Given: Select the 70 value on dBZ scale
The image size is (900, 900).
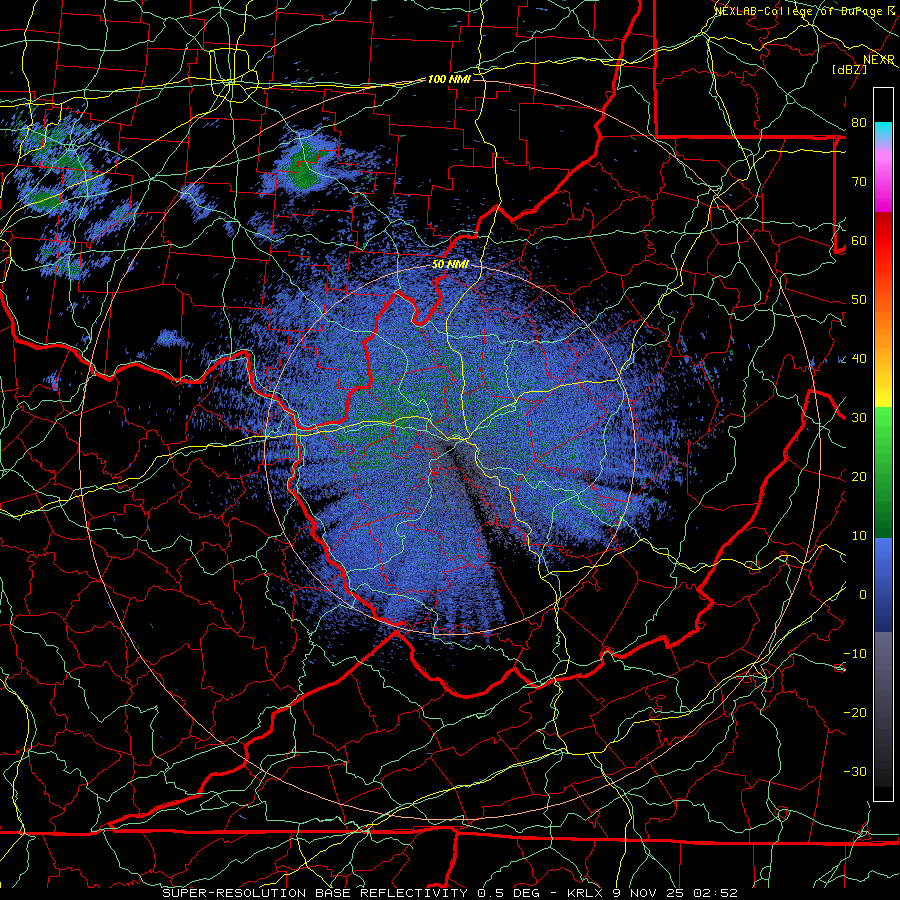Looking at the screenshot, I should click(859, 182).
